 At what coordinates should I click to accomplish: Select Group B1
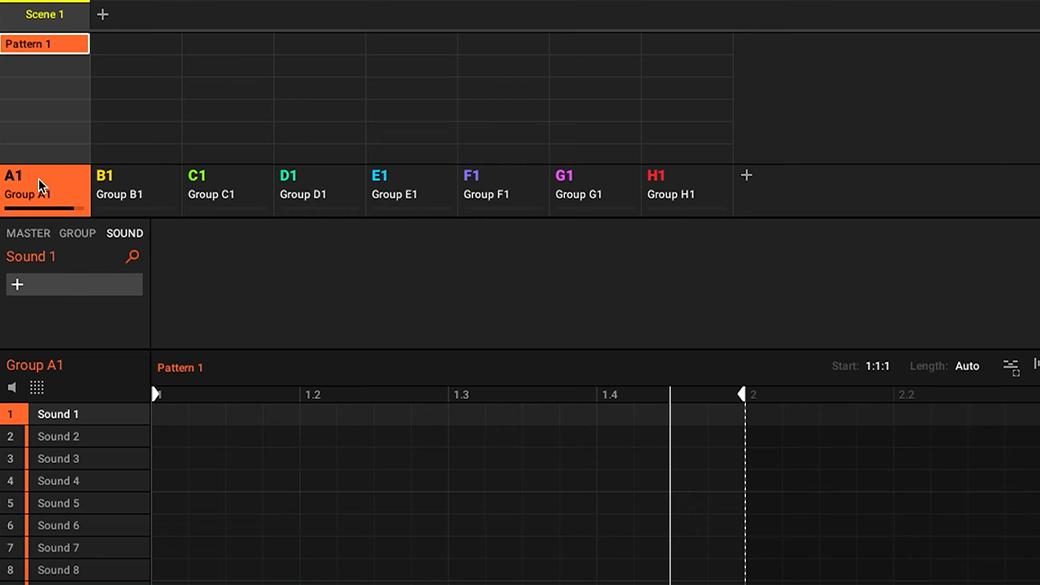pyautogui.click(x=137, y=190)
